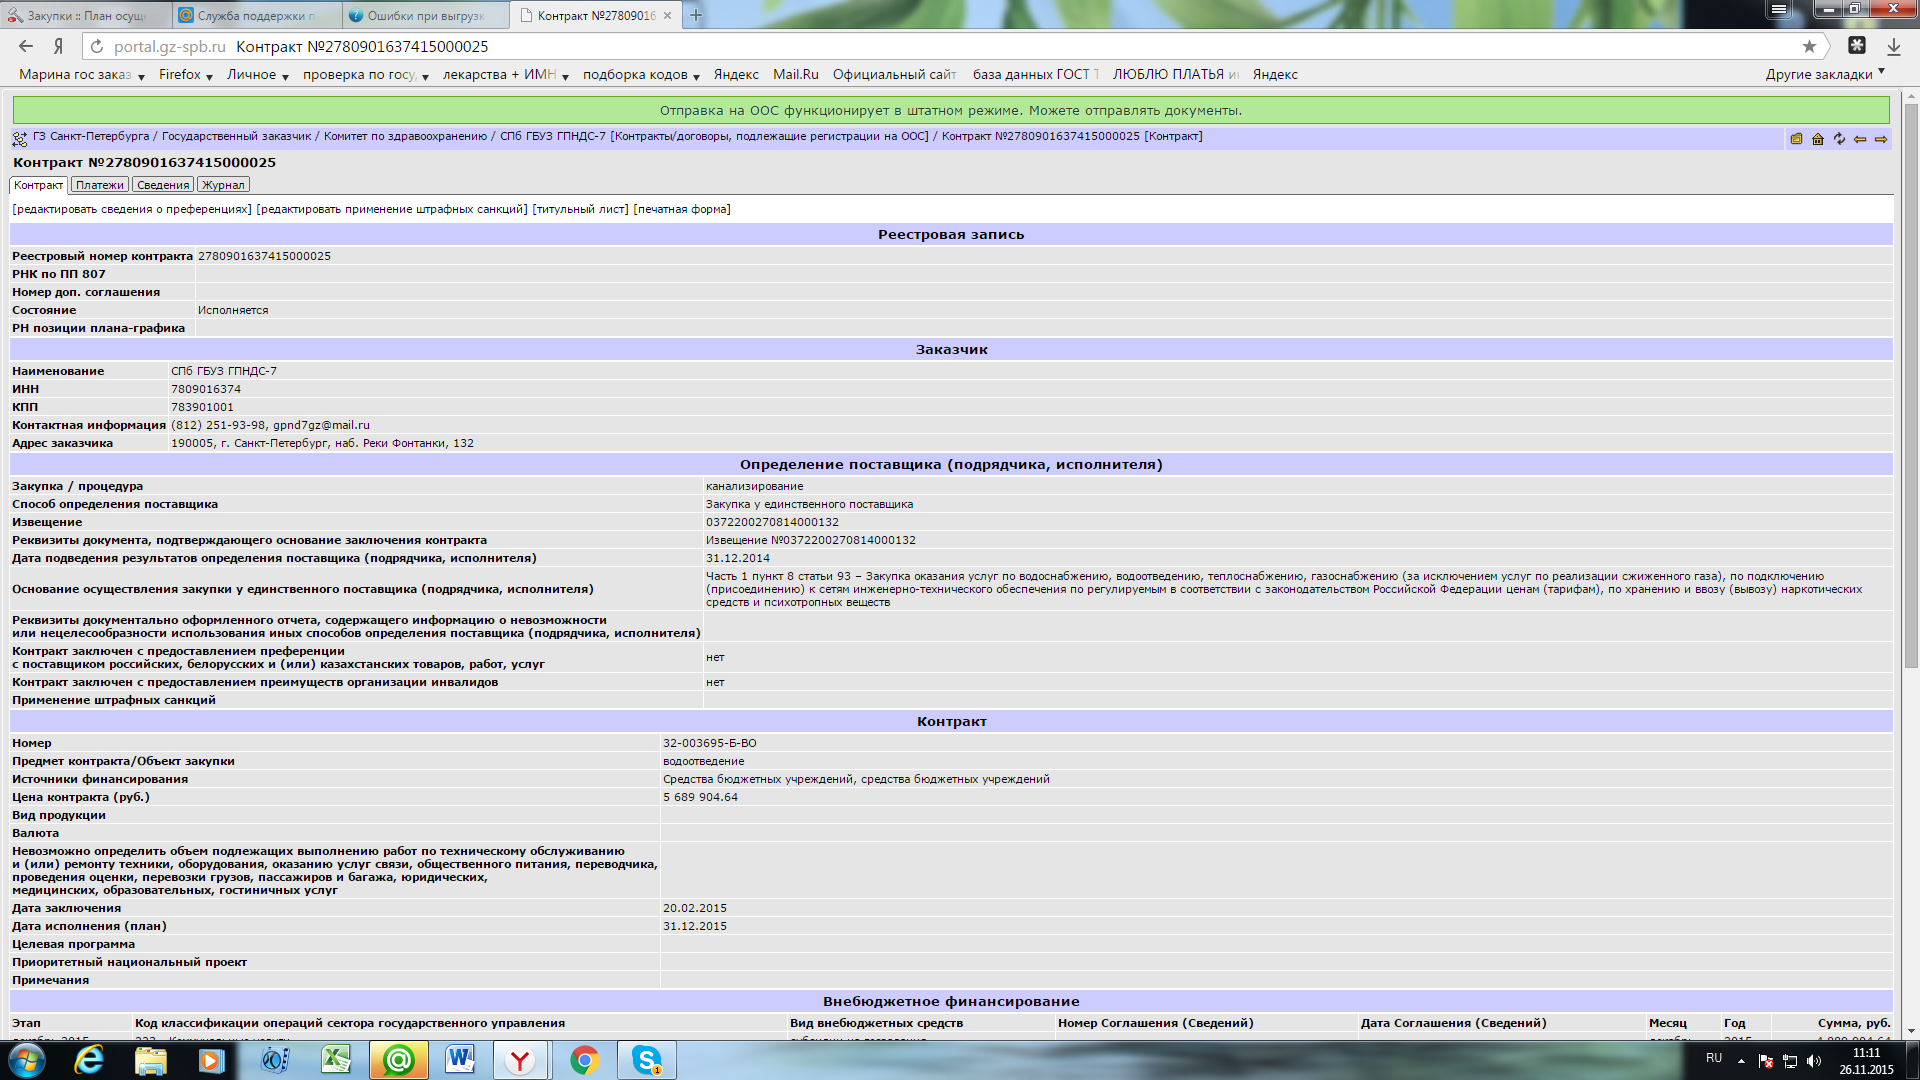Click the yellow folder icon in portal toolbar
This screenshot has height=1080, width=1920.
pyautogui.click(x=1797, y=139)
